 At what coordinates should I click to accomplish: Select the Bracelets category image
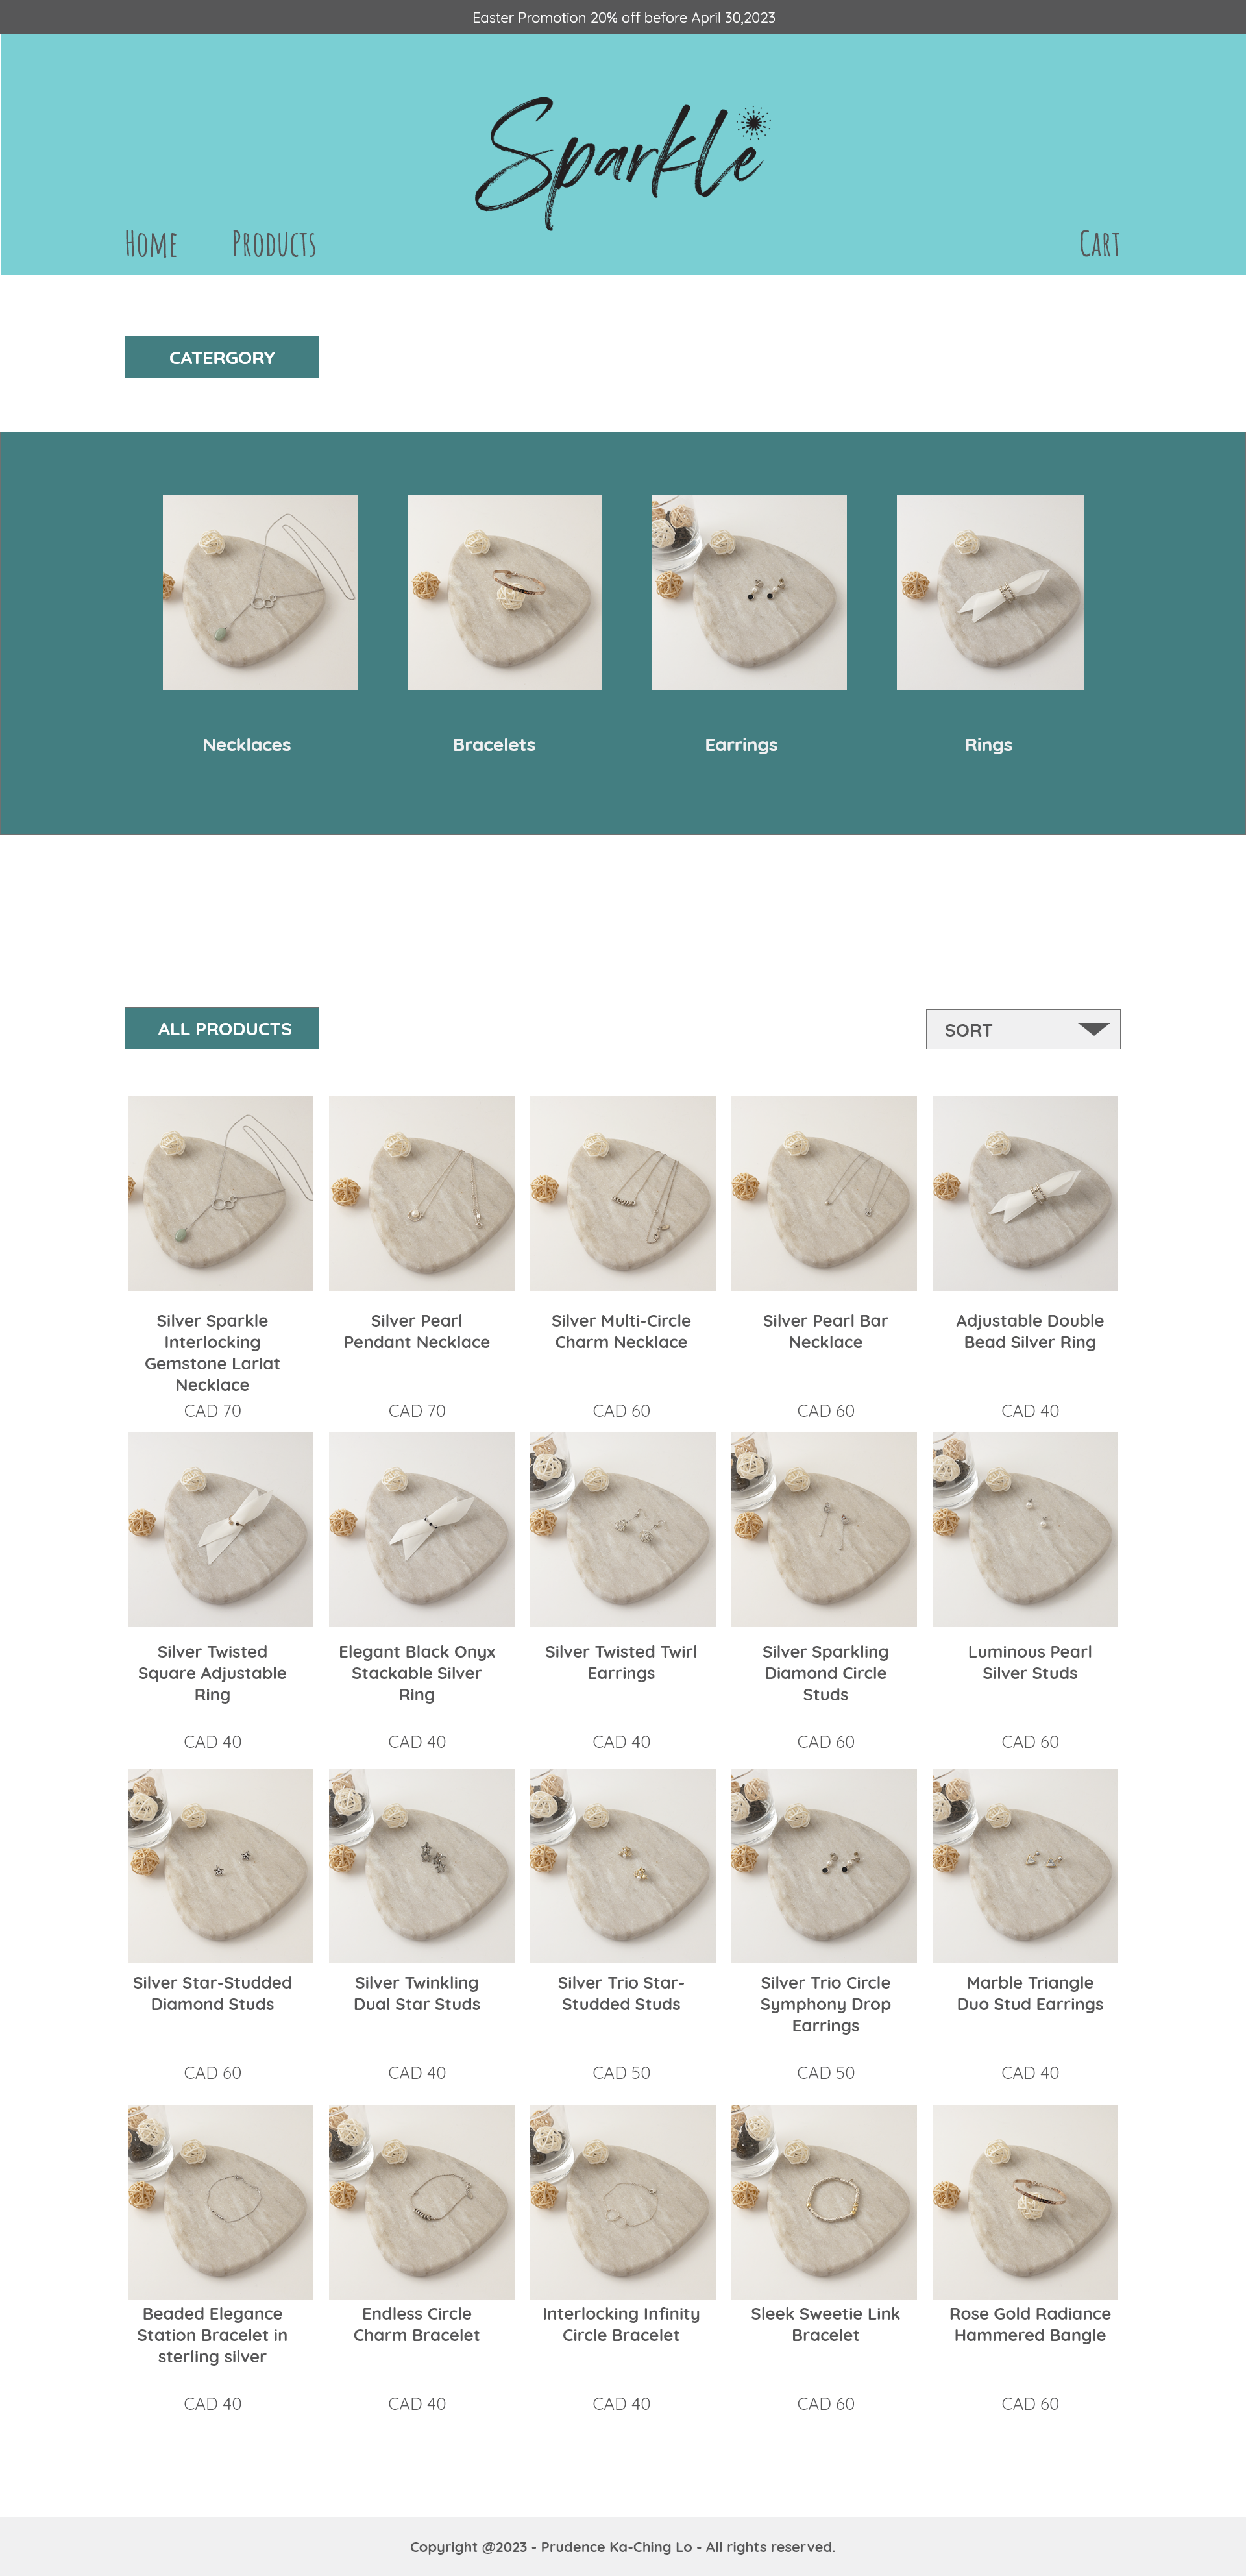[x=505, y=592]
